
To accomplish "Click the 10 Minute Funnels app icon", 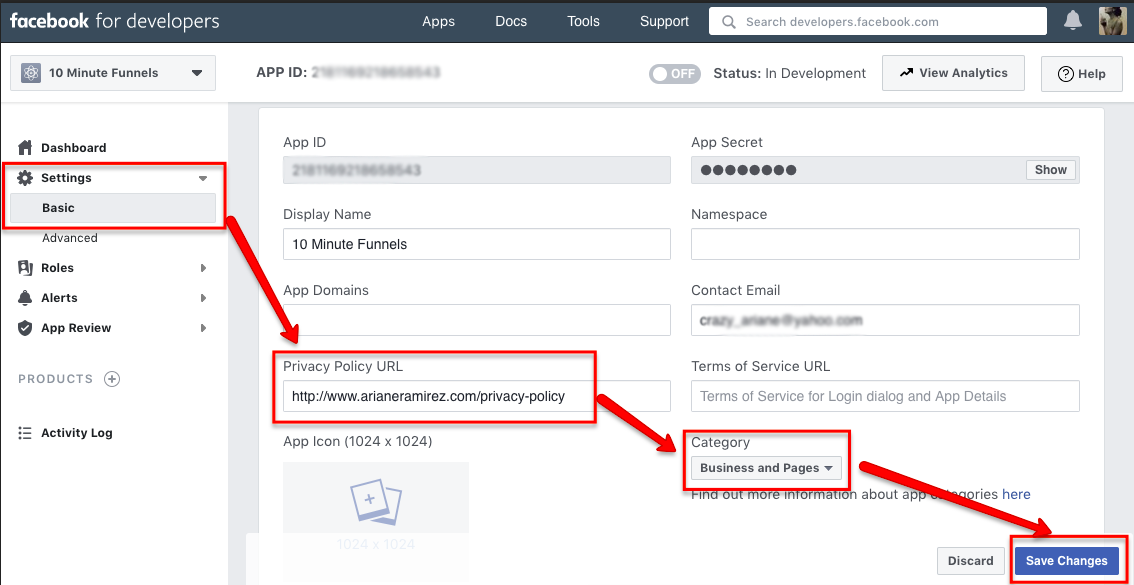I will click(x=30, y=72).
